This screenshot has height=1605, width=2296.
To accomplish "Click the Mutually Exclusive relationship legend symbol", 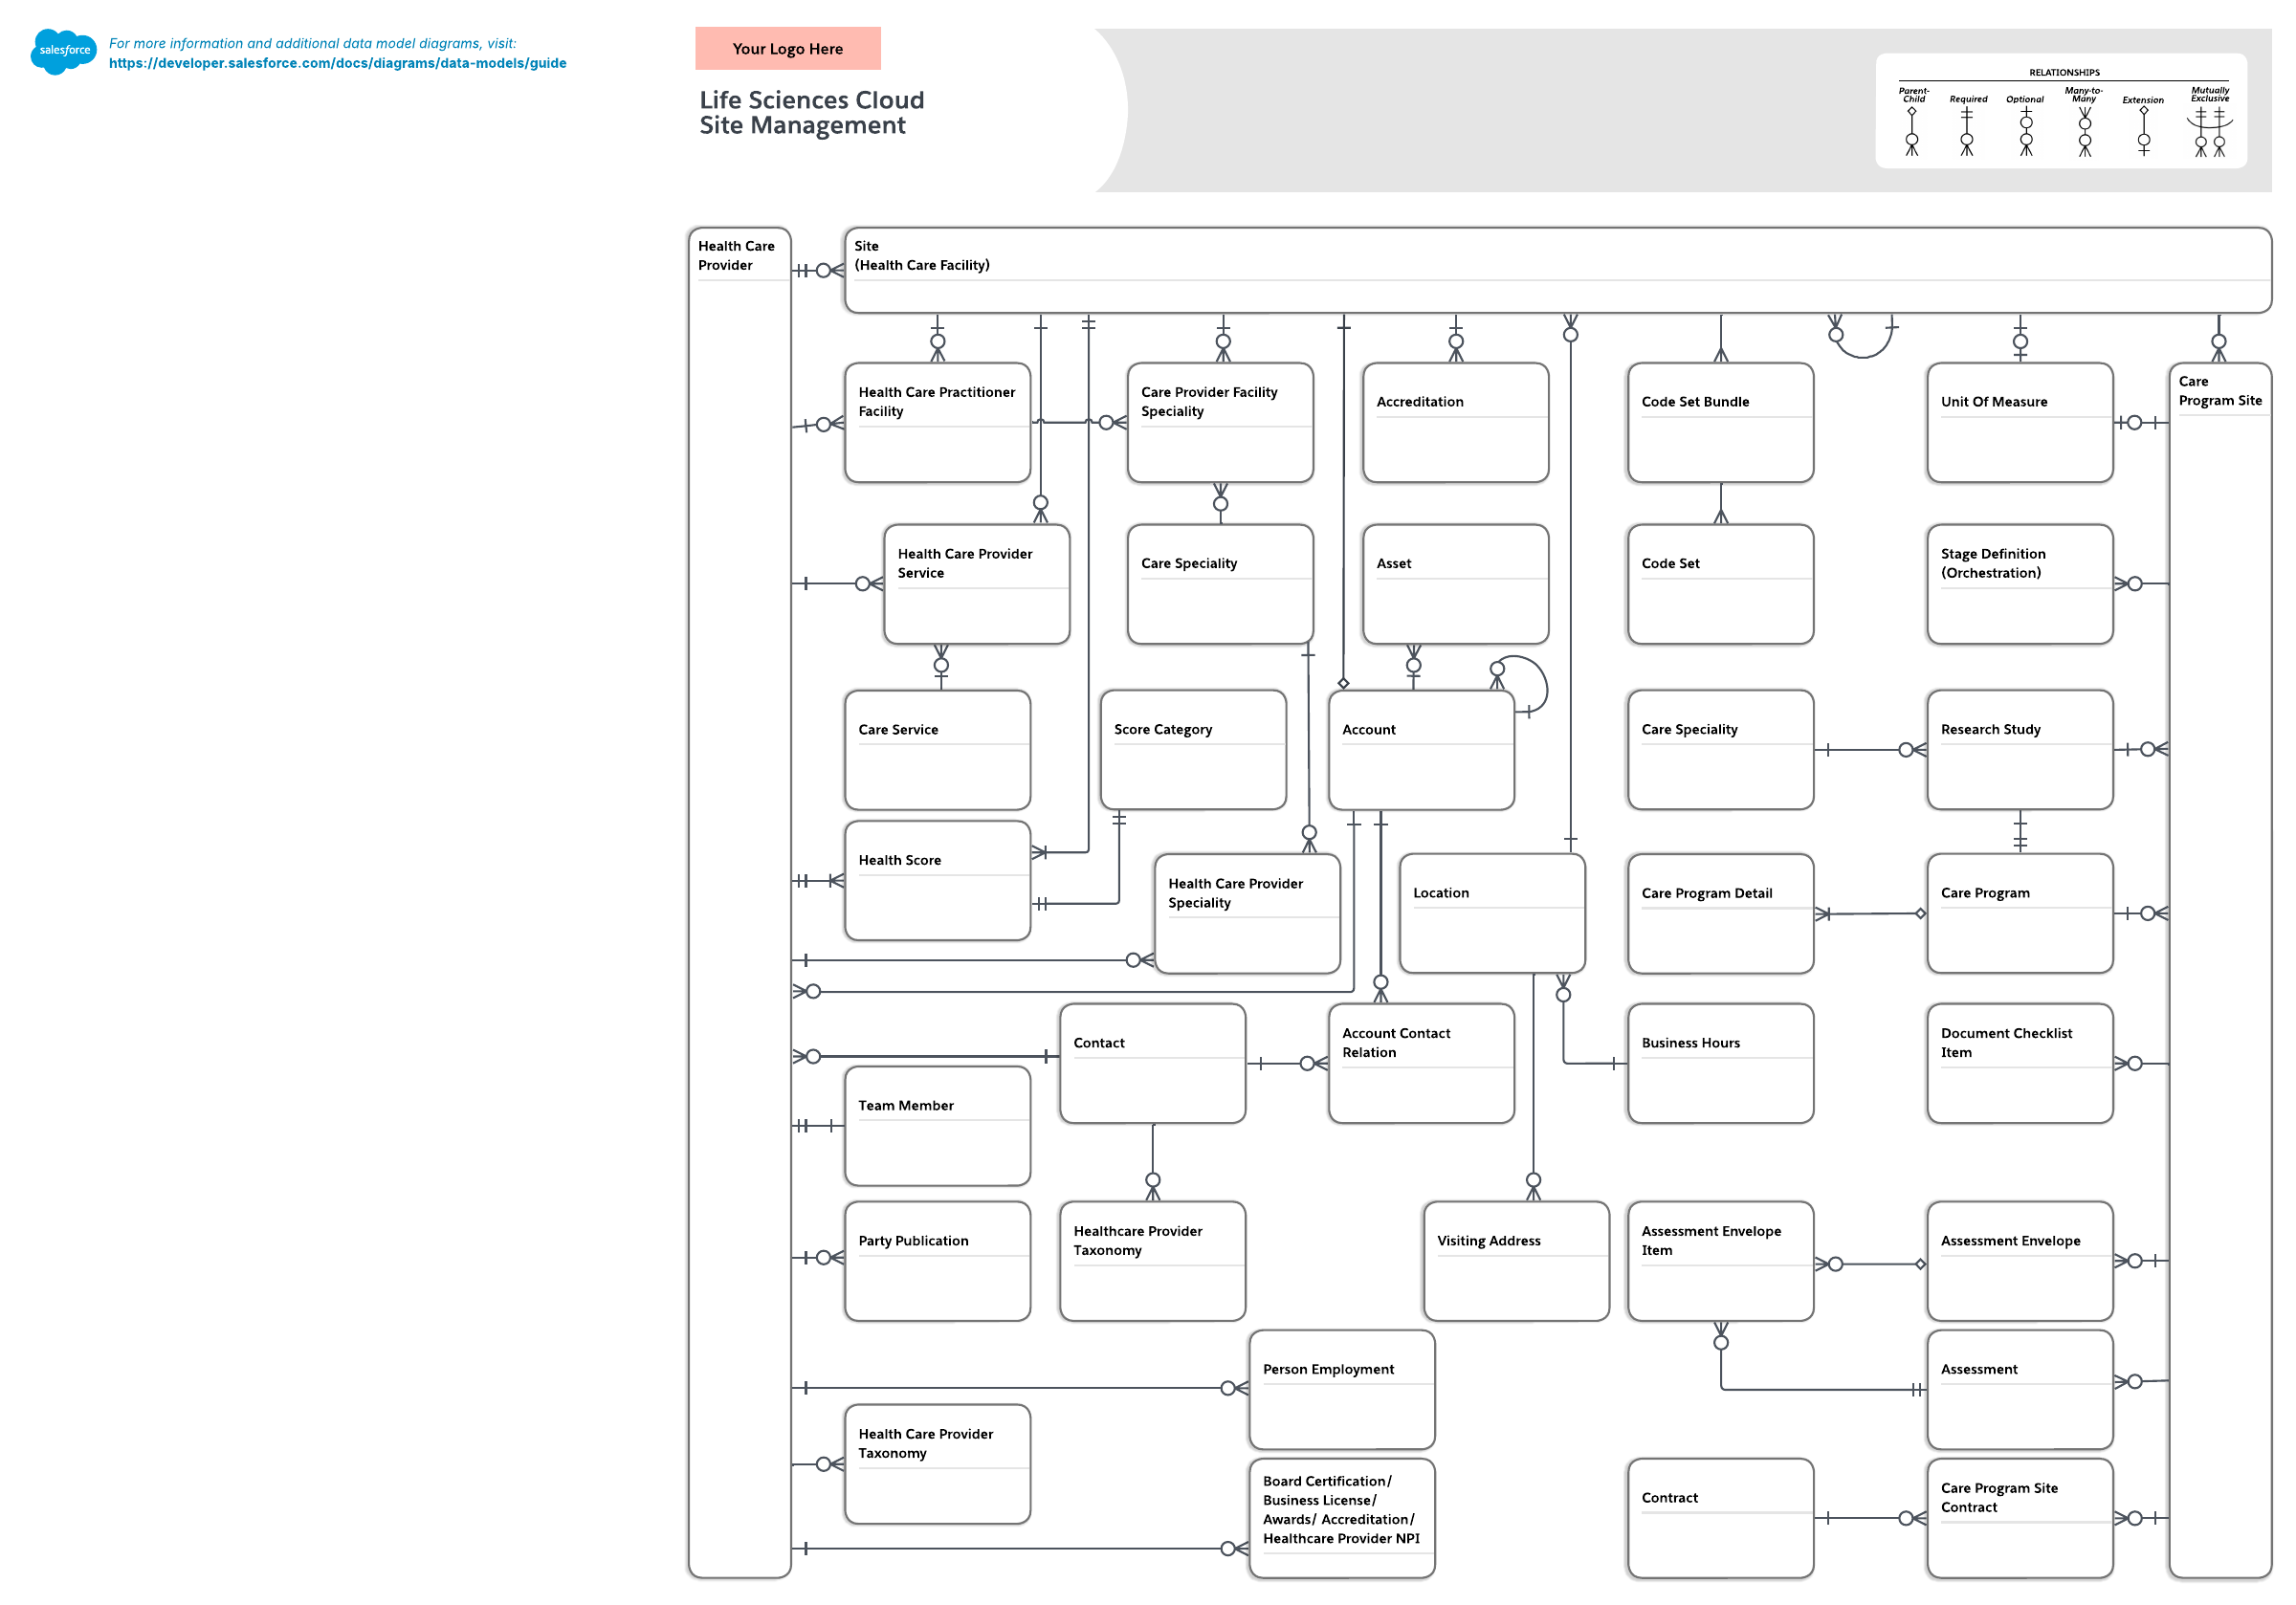I will (x=2209, y=130).
